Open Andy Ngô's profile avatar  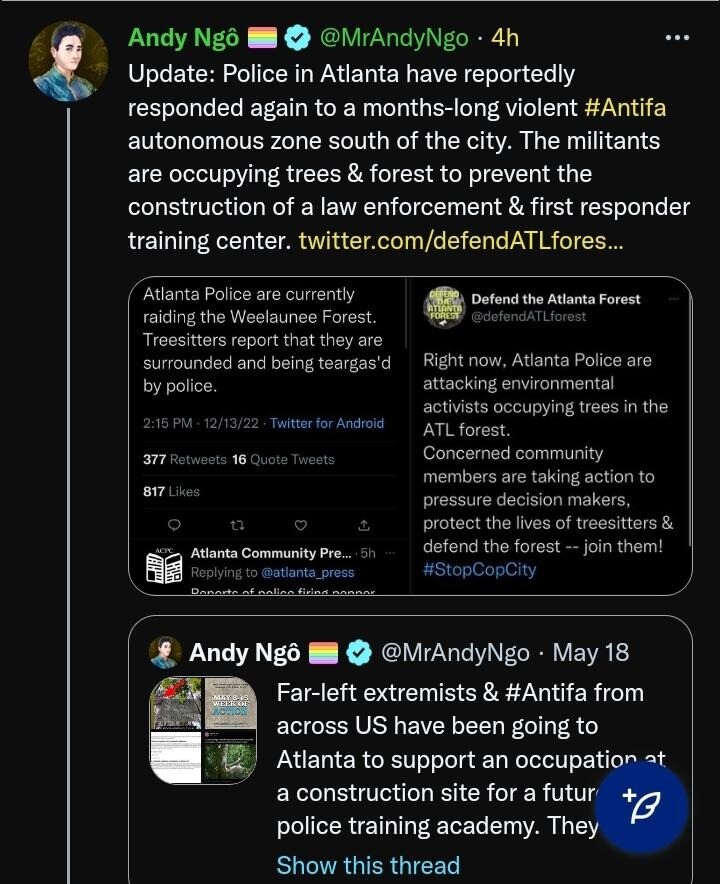[67, 61]
